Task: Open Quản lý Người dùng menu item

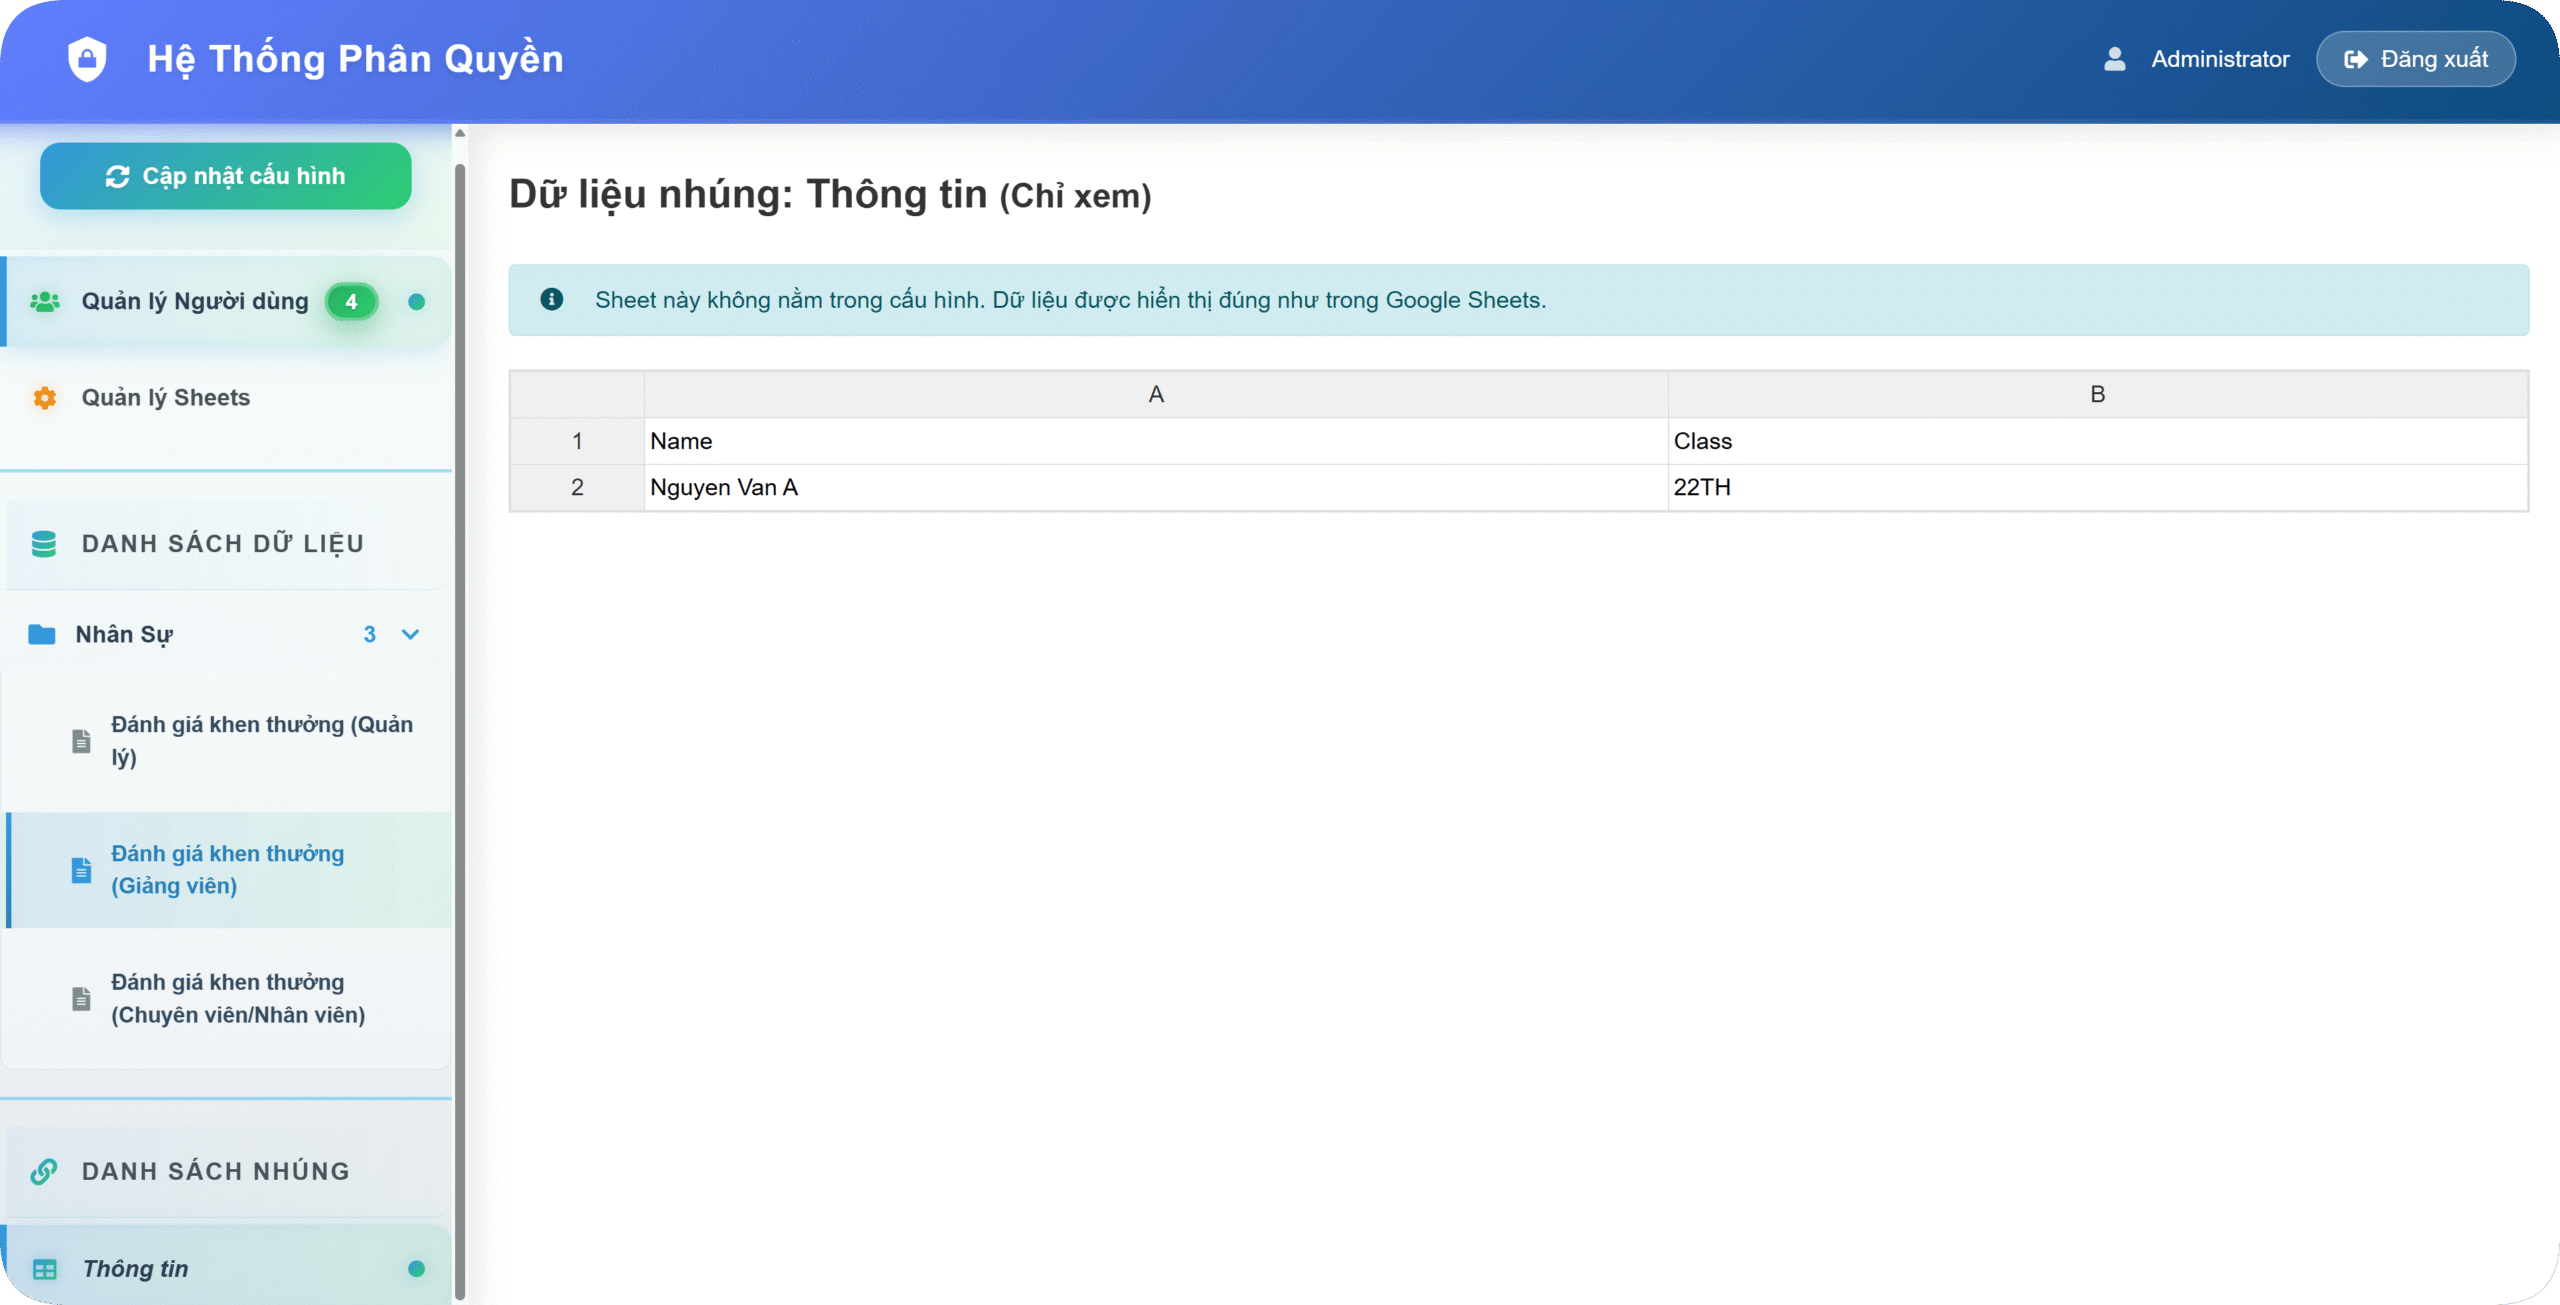Action: click(x=194, y=301)
